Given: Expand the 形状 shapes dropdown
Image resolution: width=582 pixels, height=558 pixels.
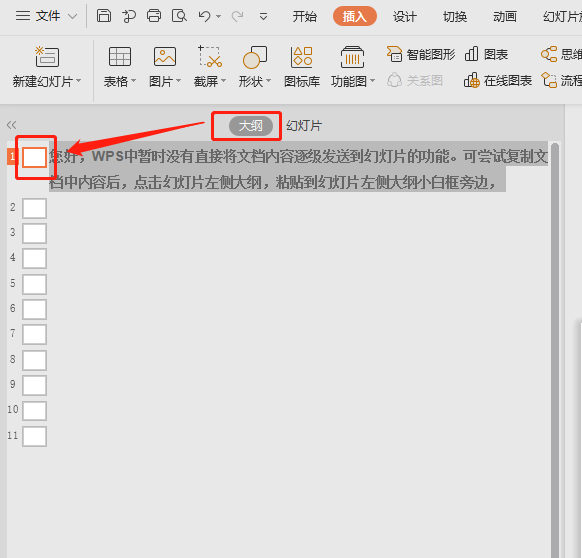Looking at the screenshot, I should [268, 81].
